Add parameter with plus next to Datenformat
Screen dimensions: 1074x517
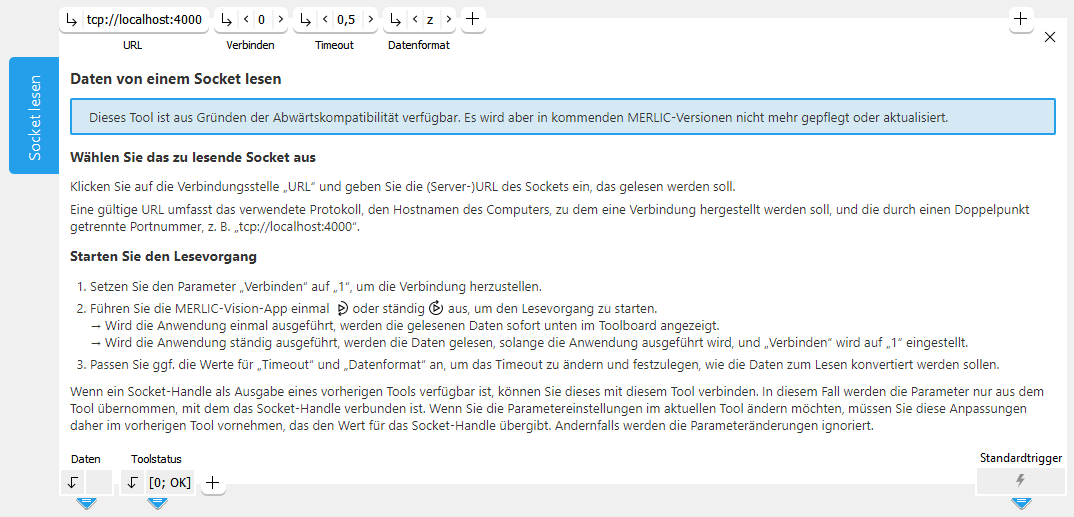(473, 19)
